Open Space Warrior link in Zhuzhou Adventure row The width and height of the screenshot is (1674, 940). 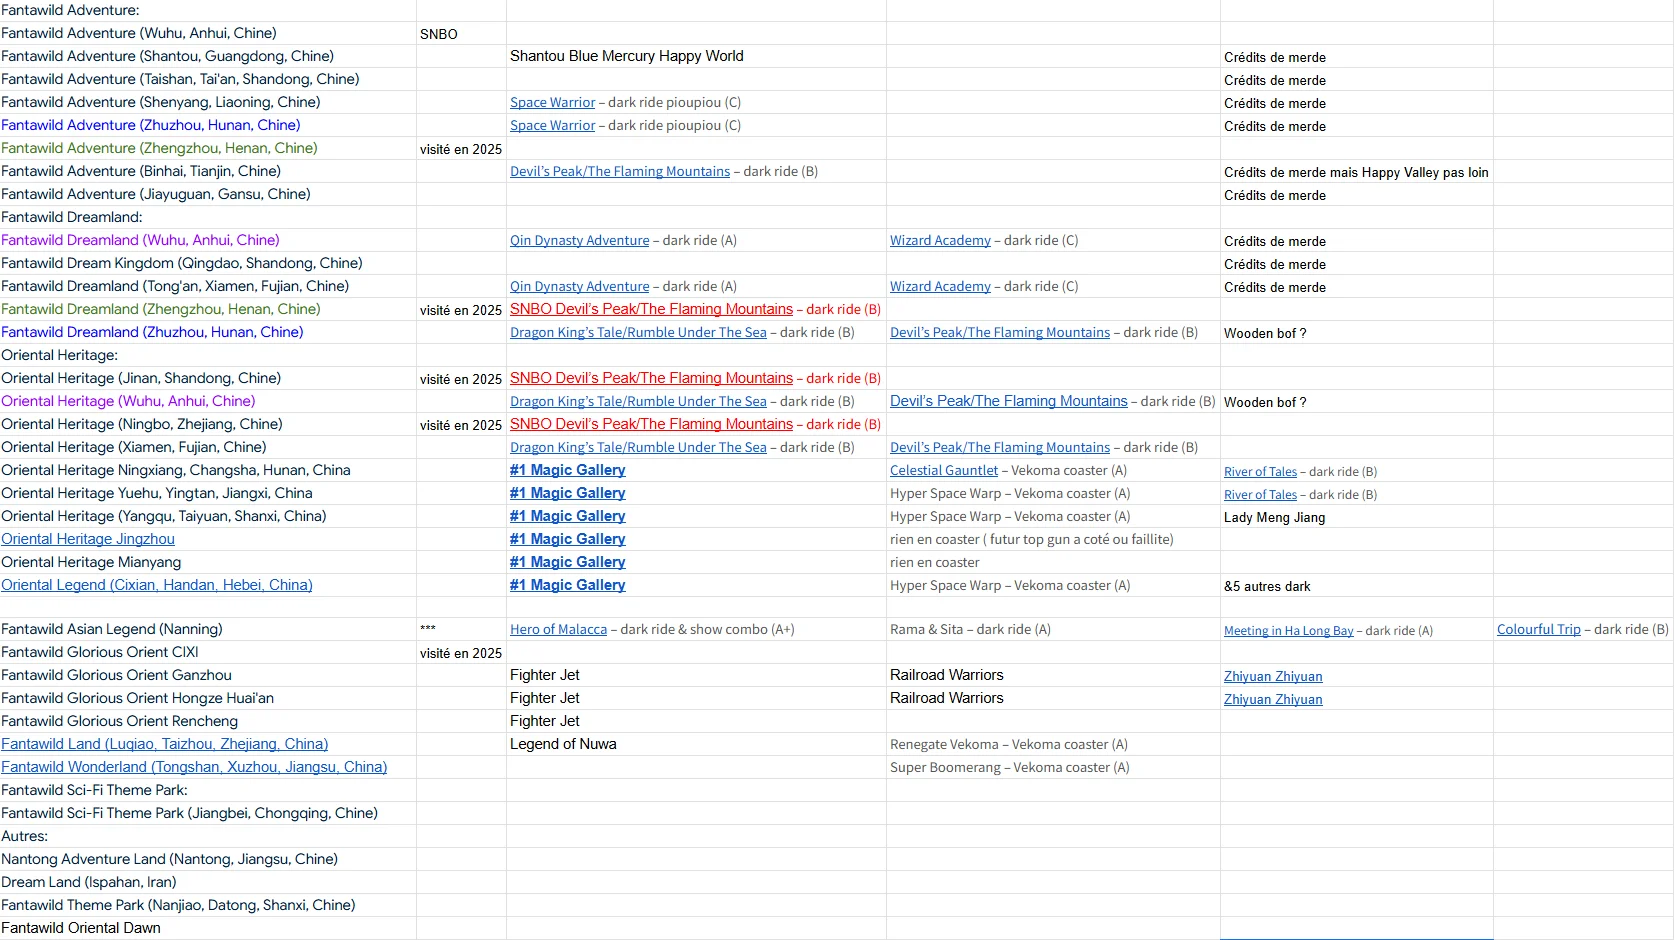tap(552, 125)
